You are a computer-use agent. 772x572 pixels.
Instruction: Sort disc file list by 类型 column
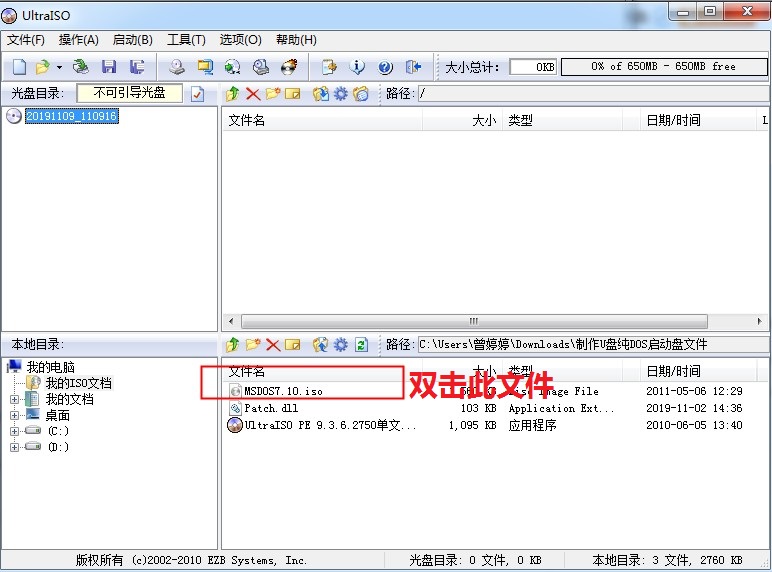pos(562,120)
